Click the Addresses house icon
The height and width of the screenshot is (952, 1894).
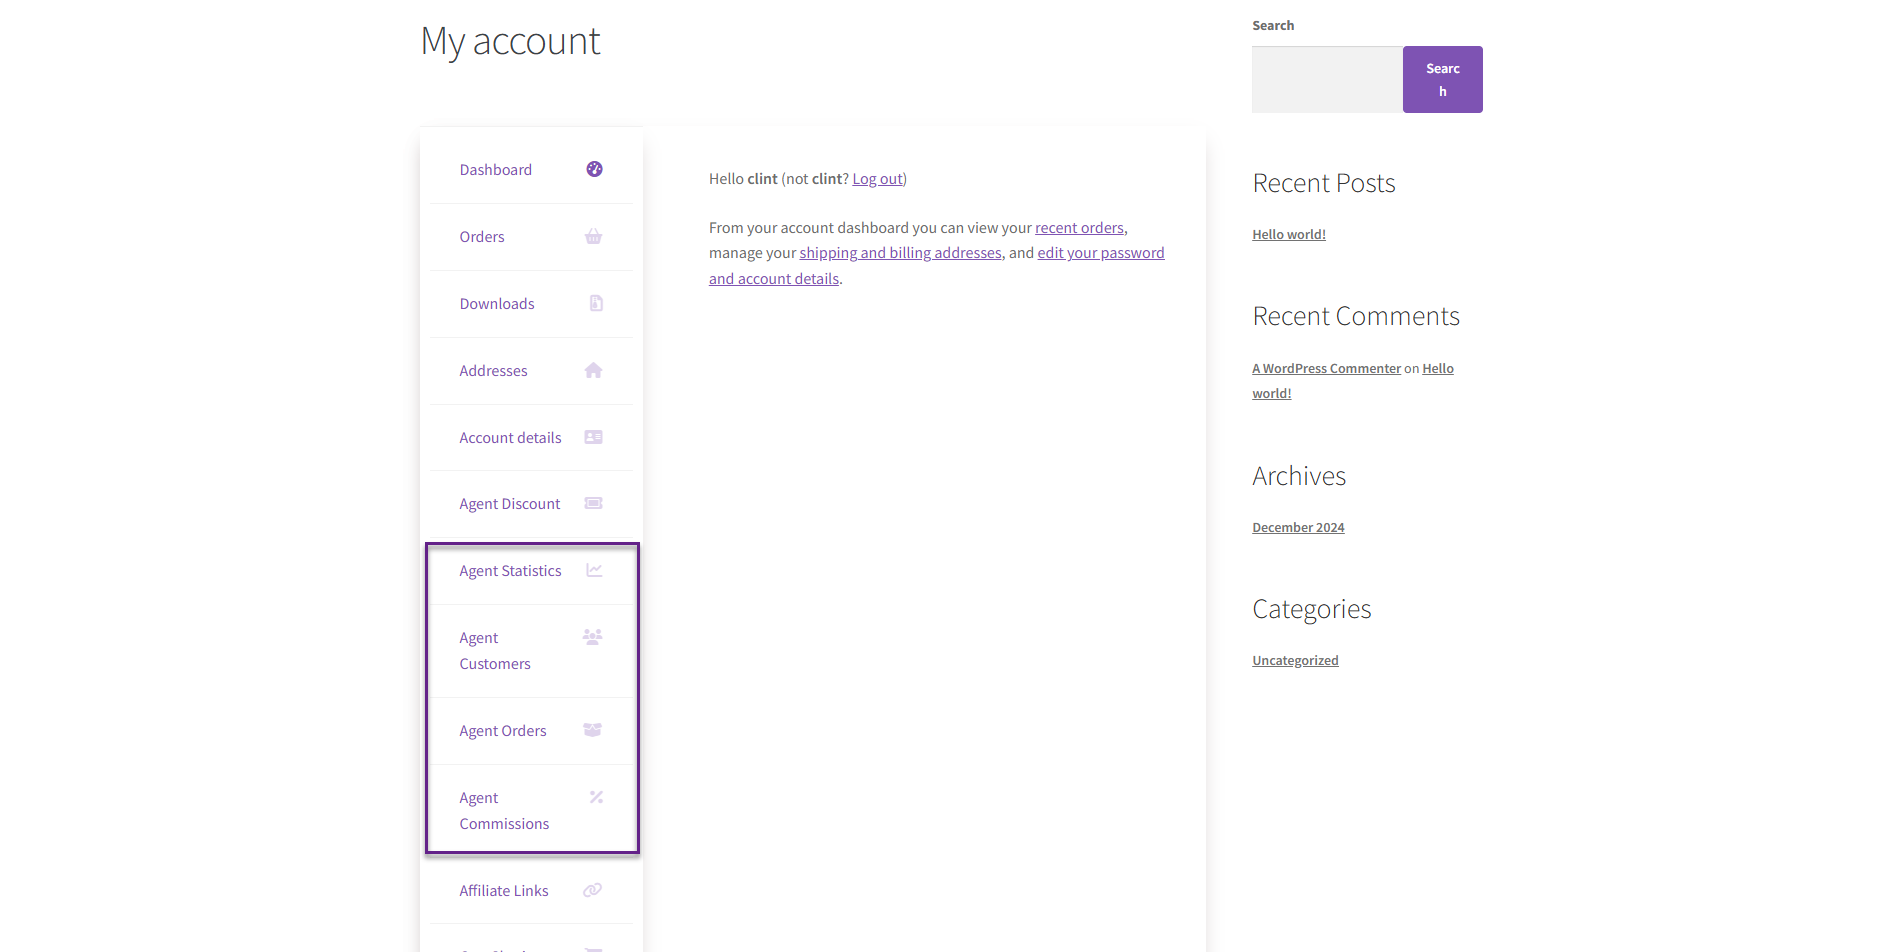tap(593, 370)
